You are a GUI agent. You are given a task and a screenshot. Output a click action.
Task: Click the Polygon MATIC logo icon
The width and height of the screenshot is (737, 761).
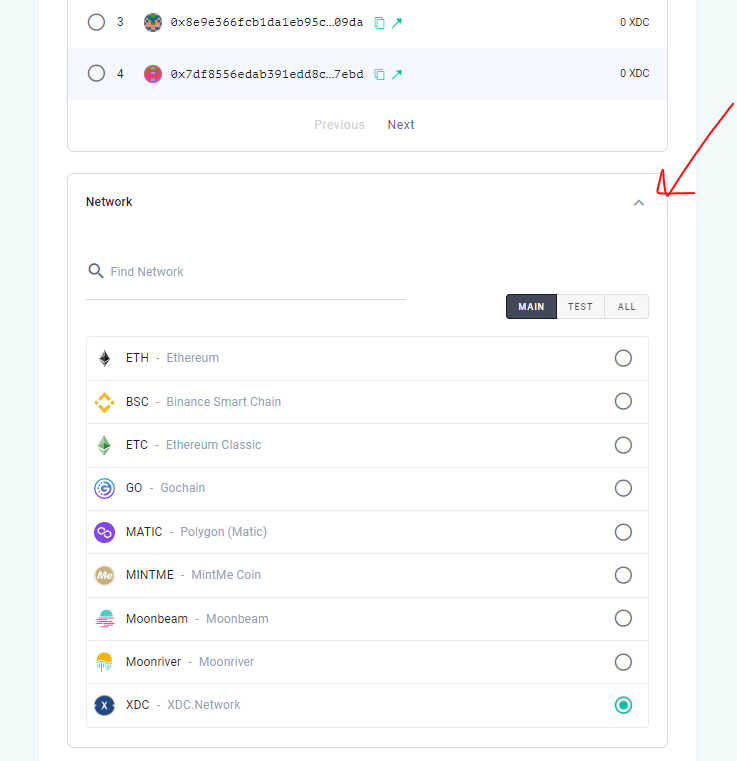point(105,532)
